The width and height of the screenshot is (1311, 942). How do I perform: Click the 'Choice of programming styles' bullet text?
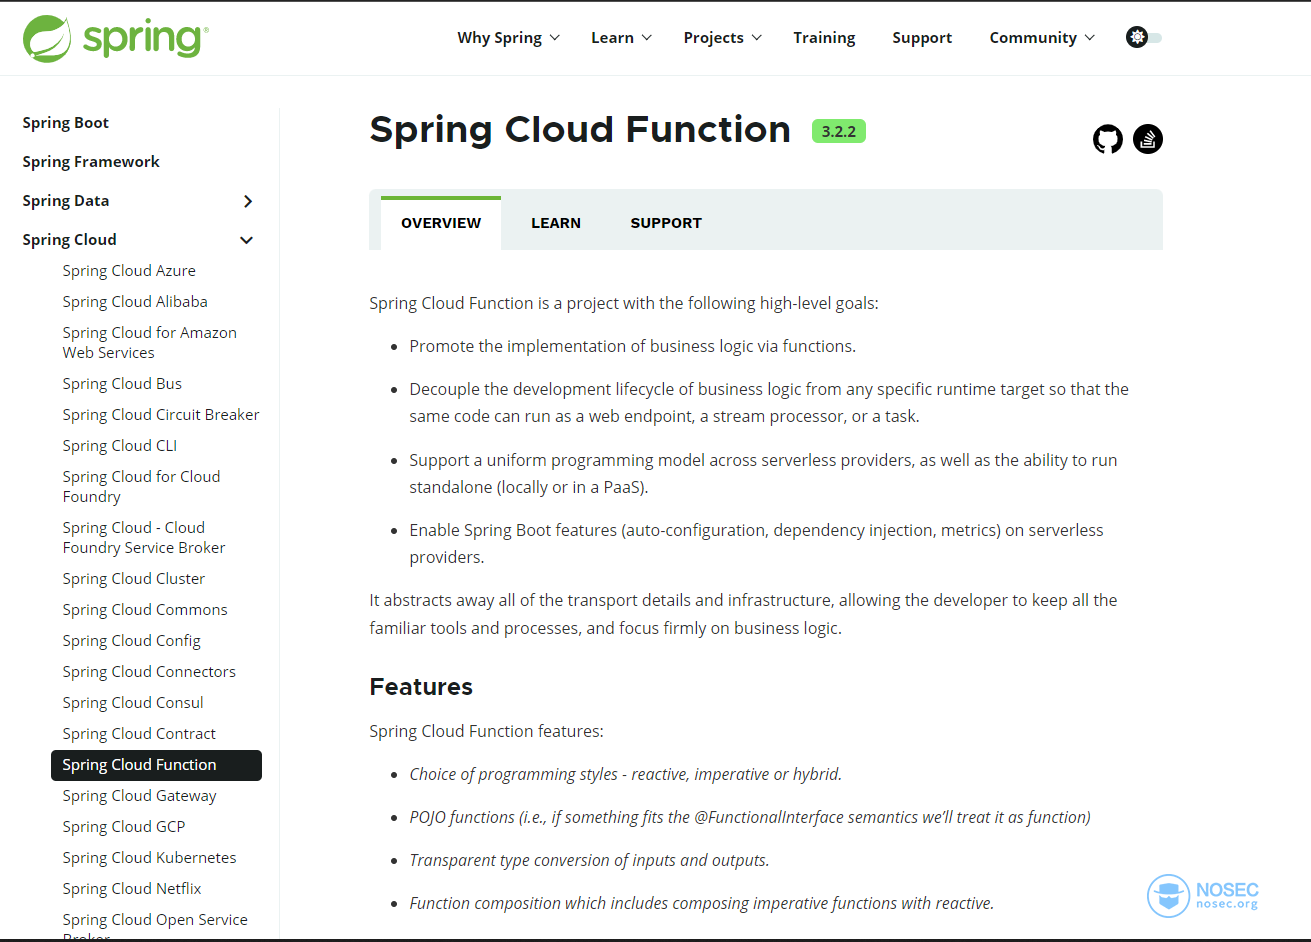point(626,774)
